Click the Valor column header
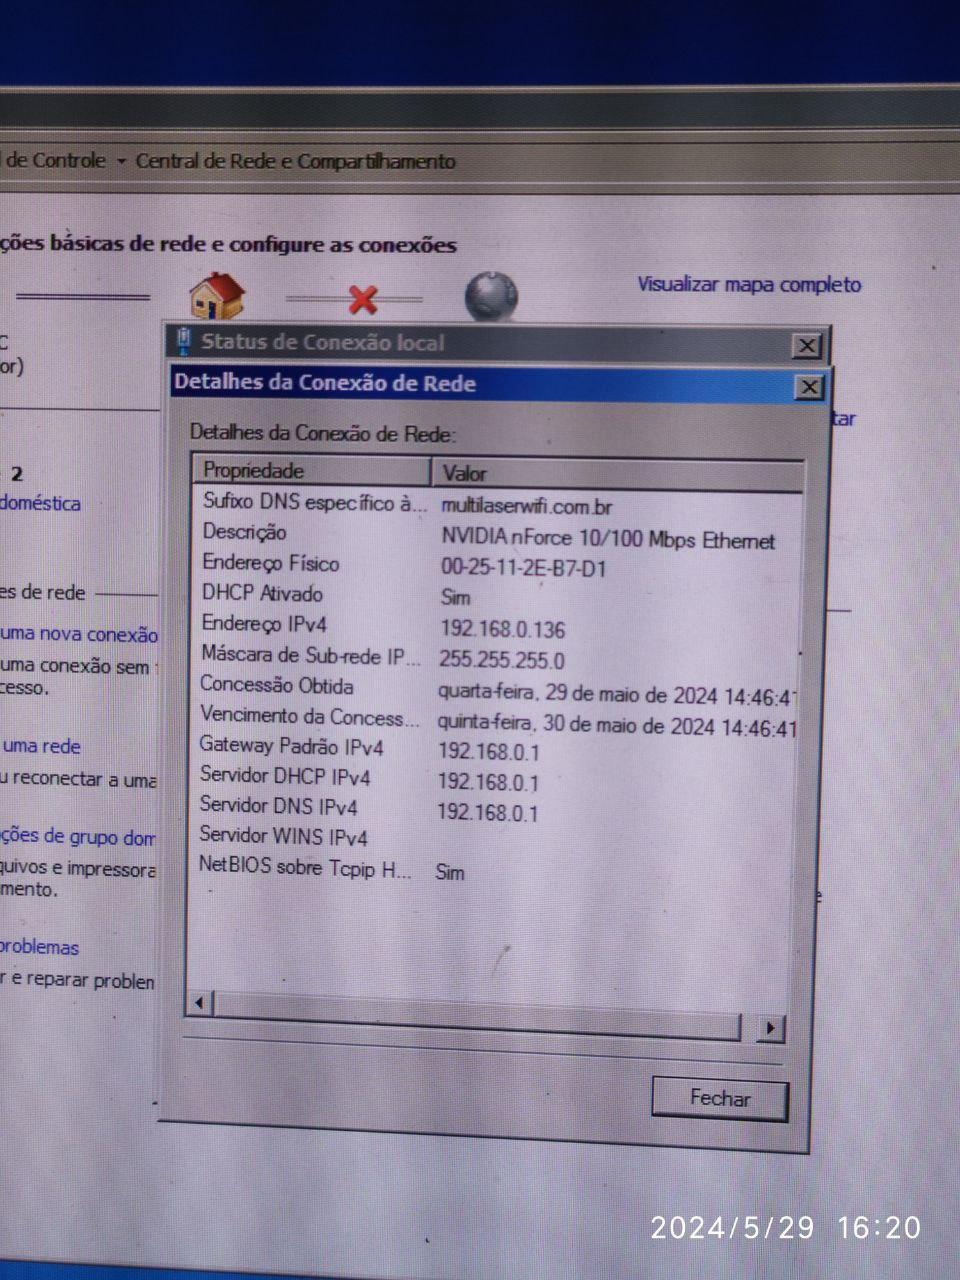 pos(617,474)
